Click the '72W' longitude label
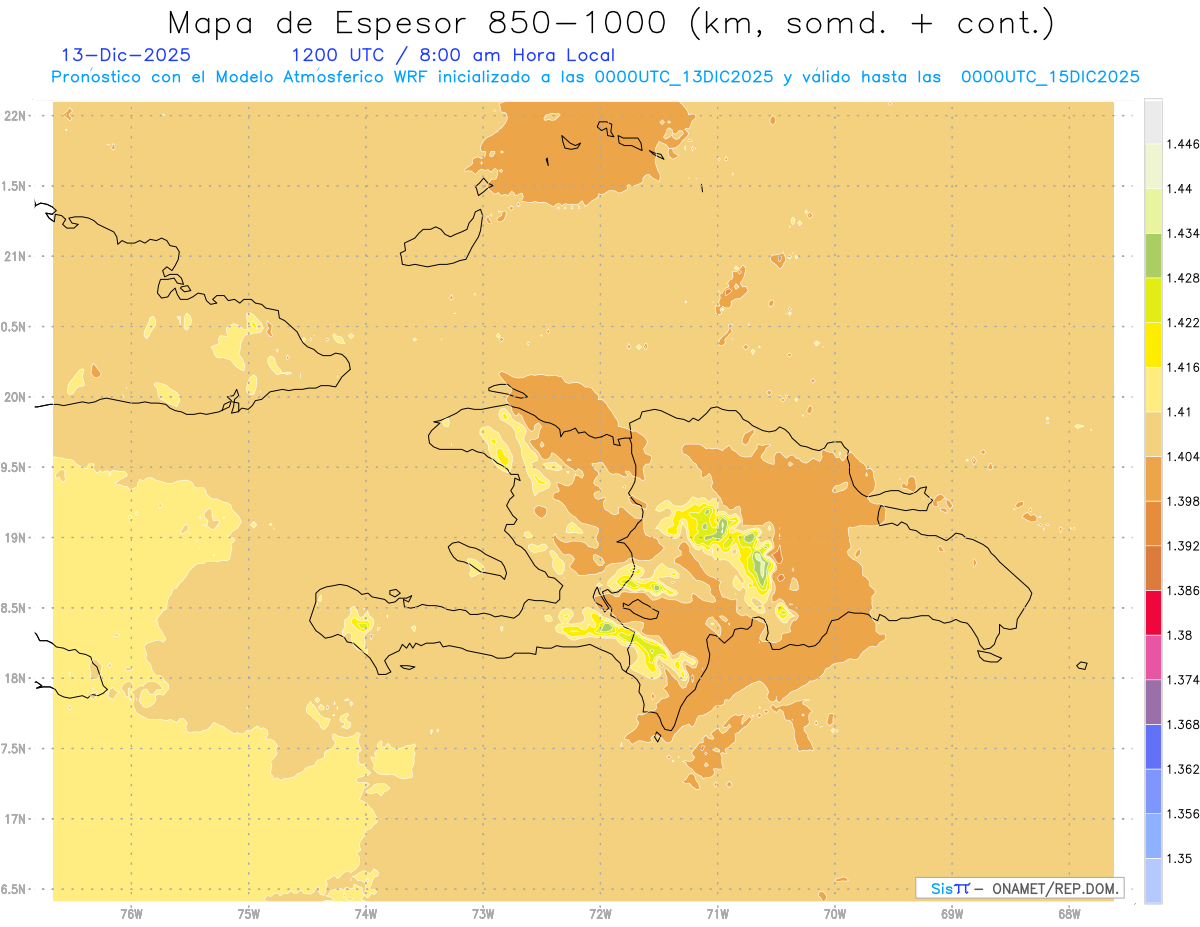Screen dimensions: 1200x927 tap(600, 913)
